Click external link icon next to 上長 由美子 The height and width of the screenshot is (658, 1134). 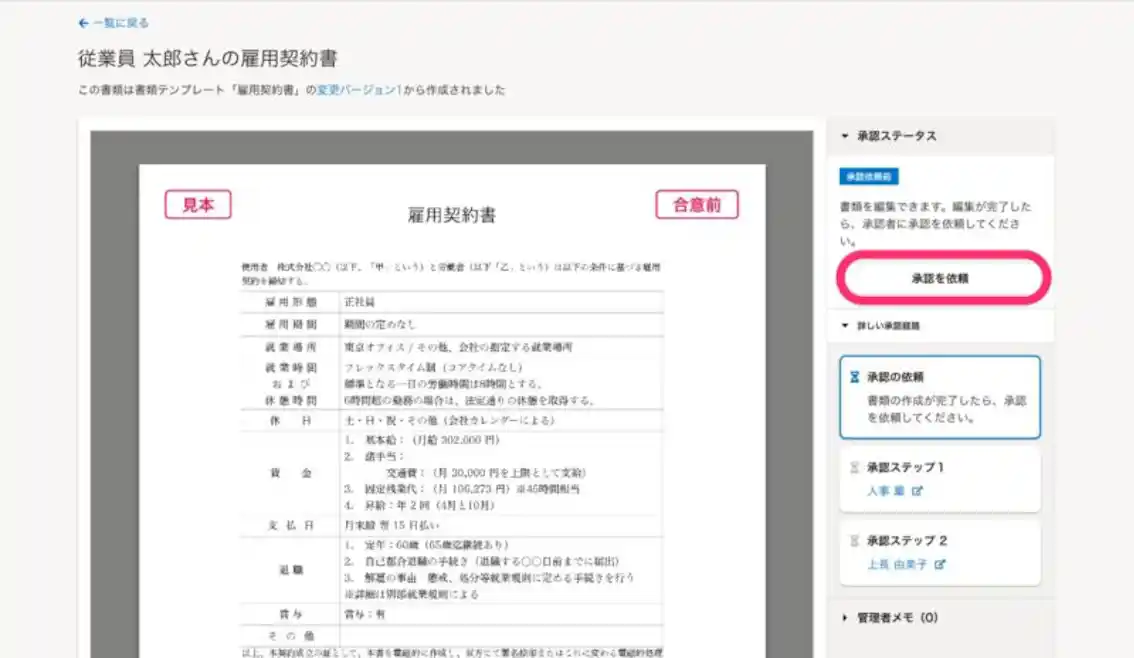click(x=940, y=564)
